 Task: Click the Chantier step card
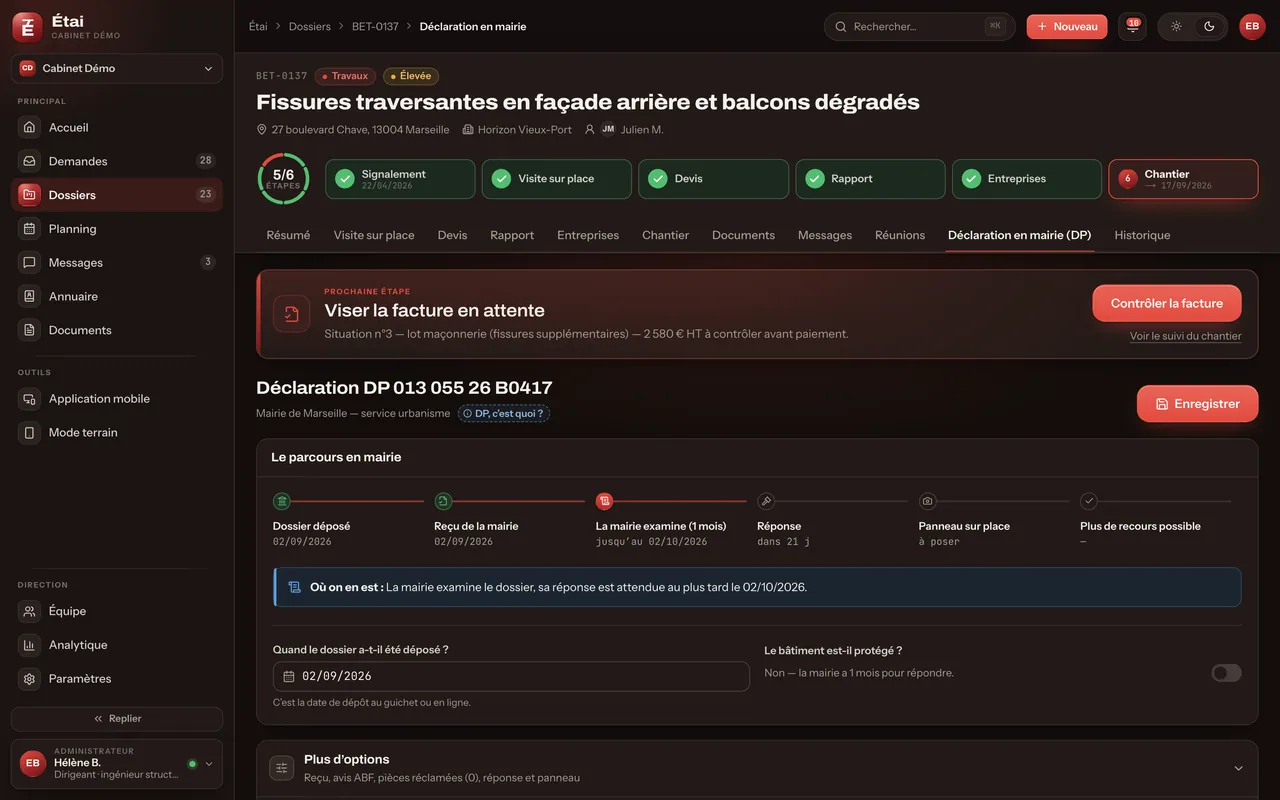1183,179
